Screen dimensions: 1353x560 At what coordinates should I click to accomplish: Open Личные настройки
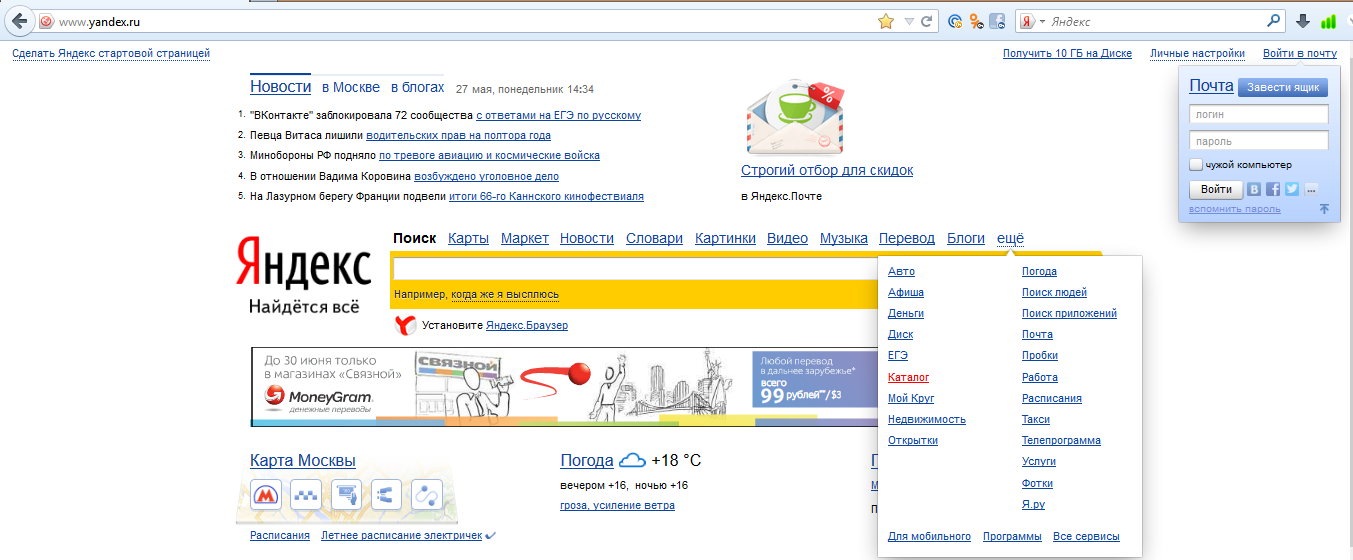tap(1197, 53)
